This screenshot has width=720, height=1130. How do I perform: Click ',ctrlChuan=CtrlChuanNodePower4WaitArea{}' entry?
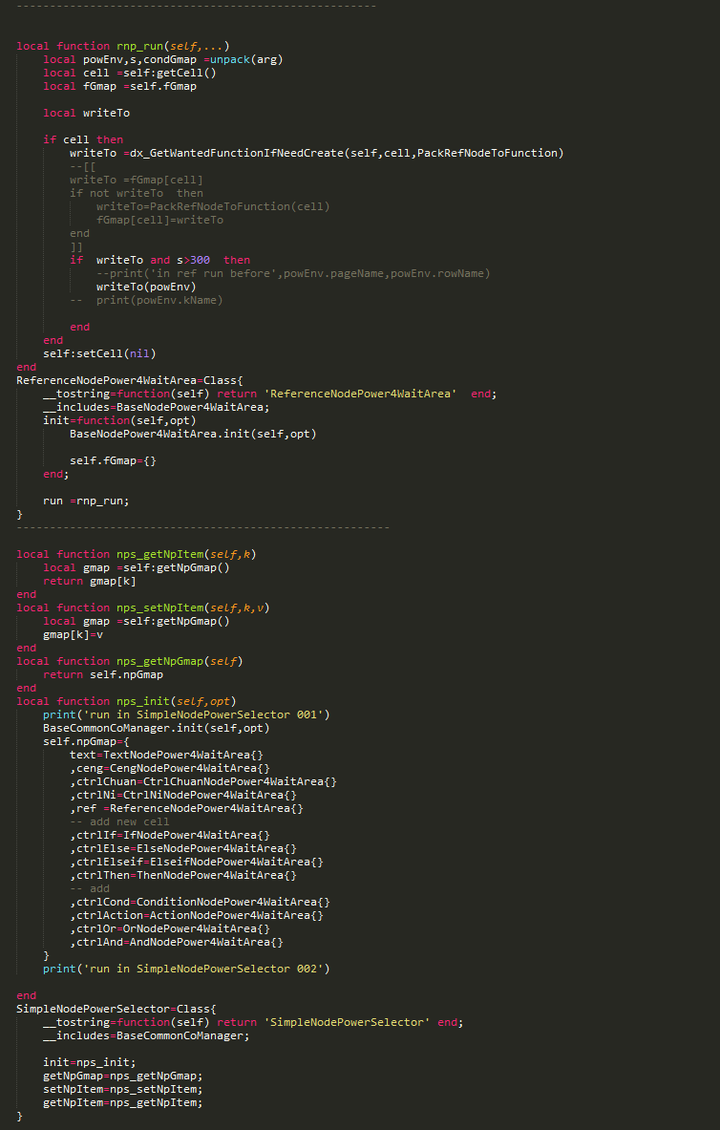pyautogui.click(x=203, y=782)
